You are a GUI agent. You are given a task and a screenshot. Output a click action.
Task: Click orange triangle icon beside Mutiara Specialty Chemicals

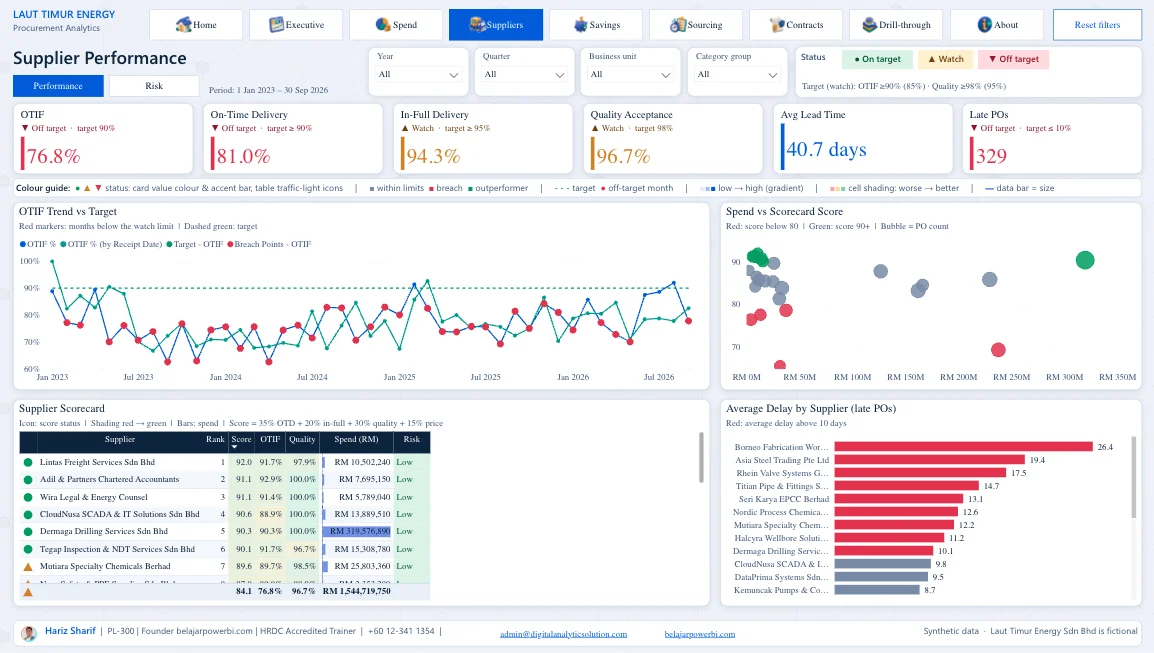pyautogui.click(x=28, y=567)
